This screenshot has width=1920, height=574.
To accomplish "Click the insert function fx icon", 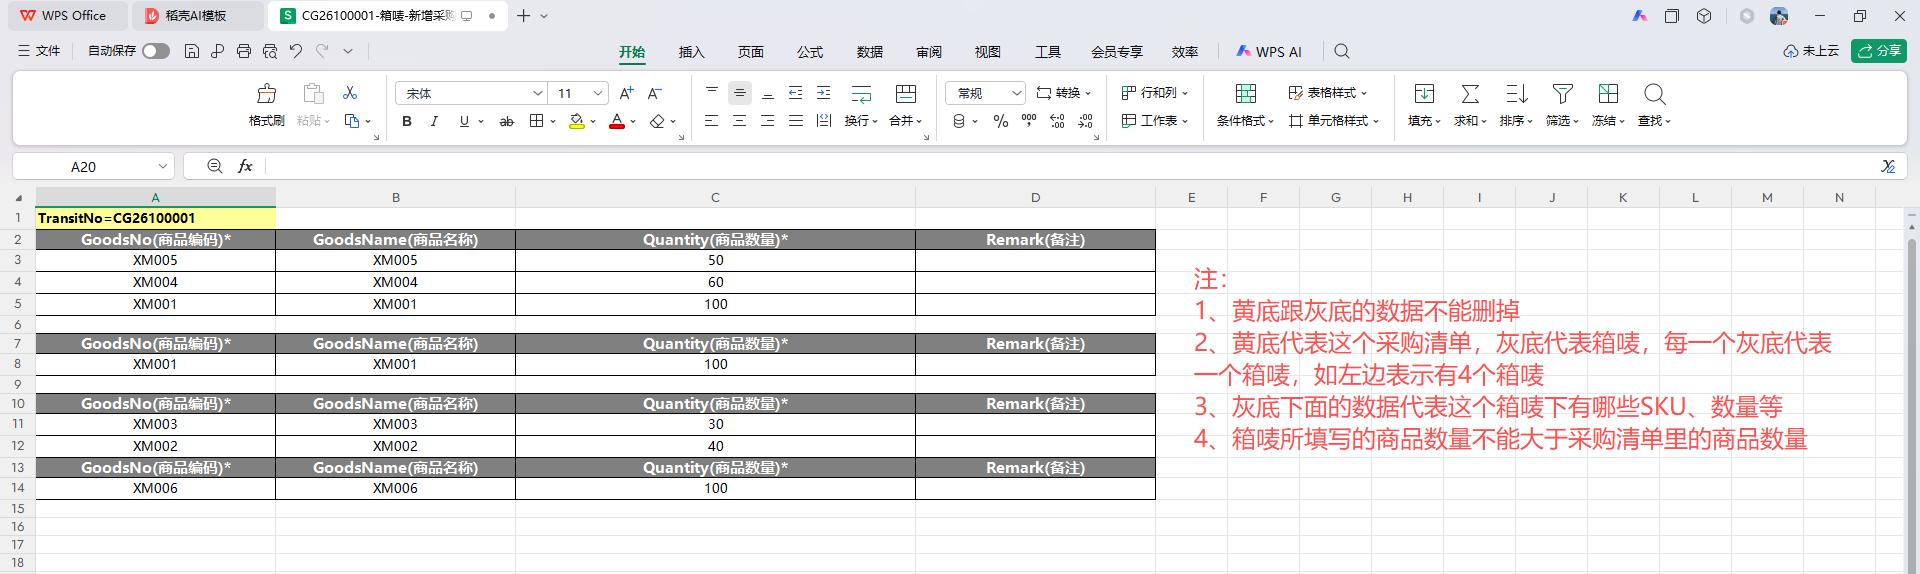I will point(245,166).
